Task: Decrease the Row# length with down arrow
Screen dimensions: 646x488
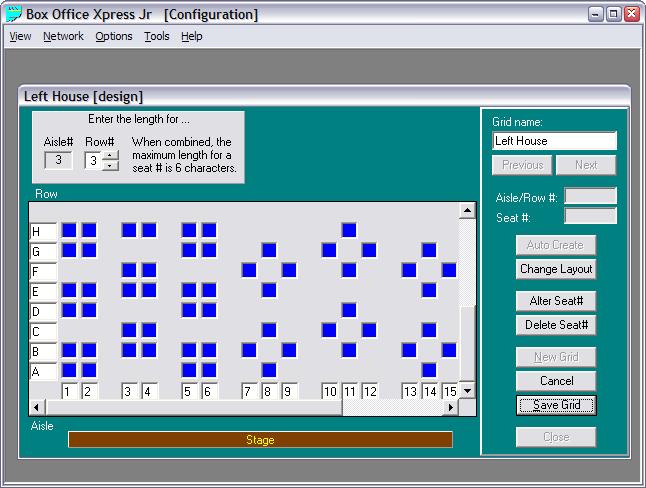Action: pyautogui.click(x=111, y=165)
